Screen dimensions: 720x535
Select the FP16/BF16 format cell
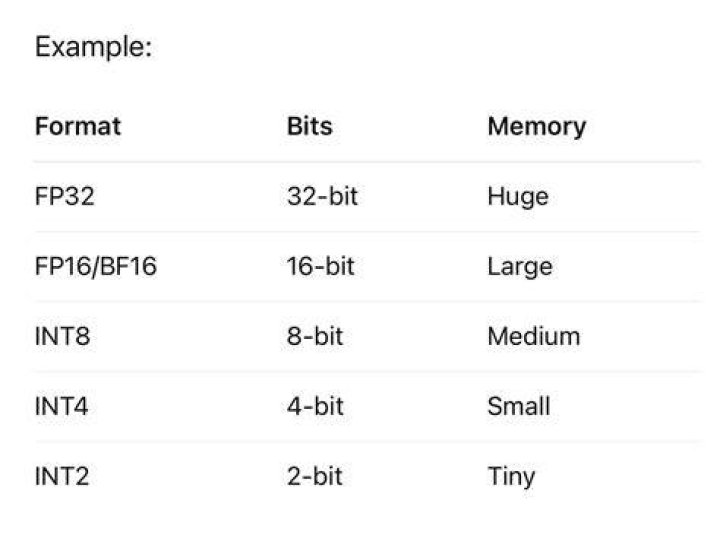[x=96, y=266]
